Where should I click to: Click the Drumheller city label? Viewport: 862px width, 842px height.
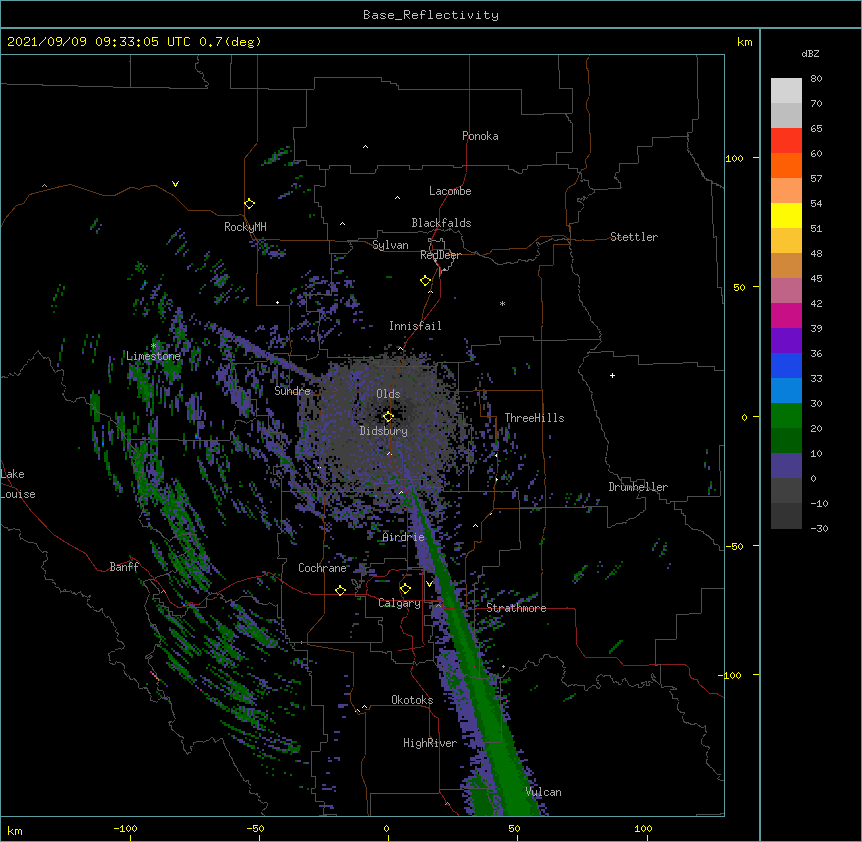(x=638, y=487)
